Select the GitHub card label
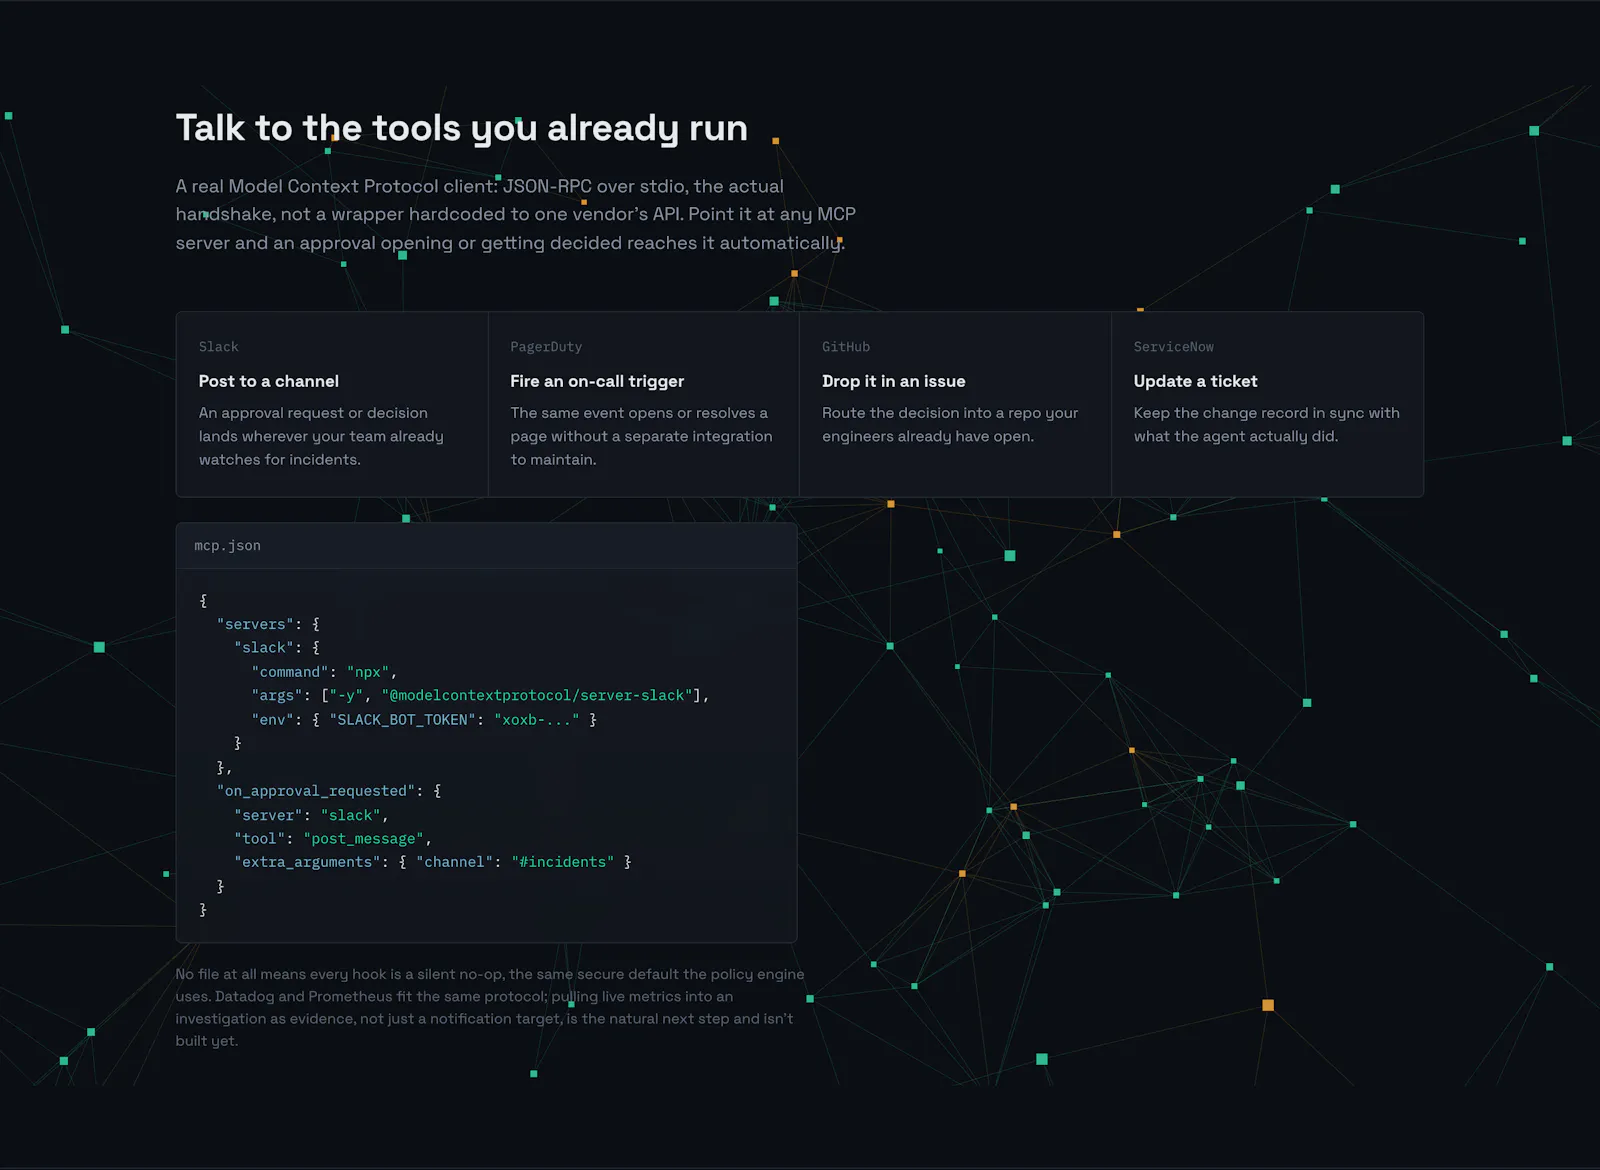 click(846, 347)
